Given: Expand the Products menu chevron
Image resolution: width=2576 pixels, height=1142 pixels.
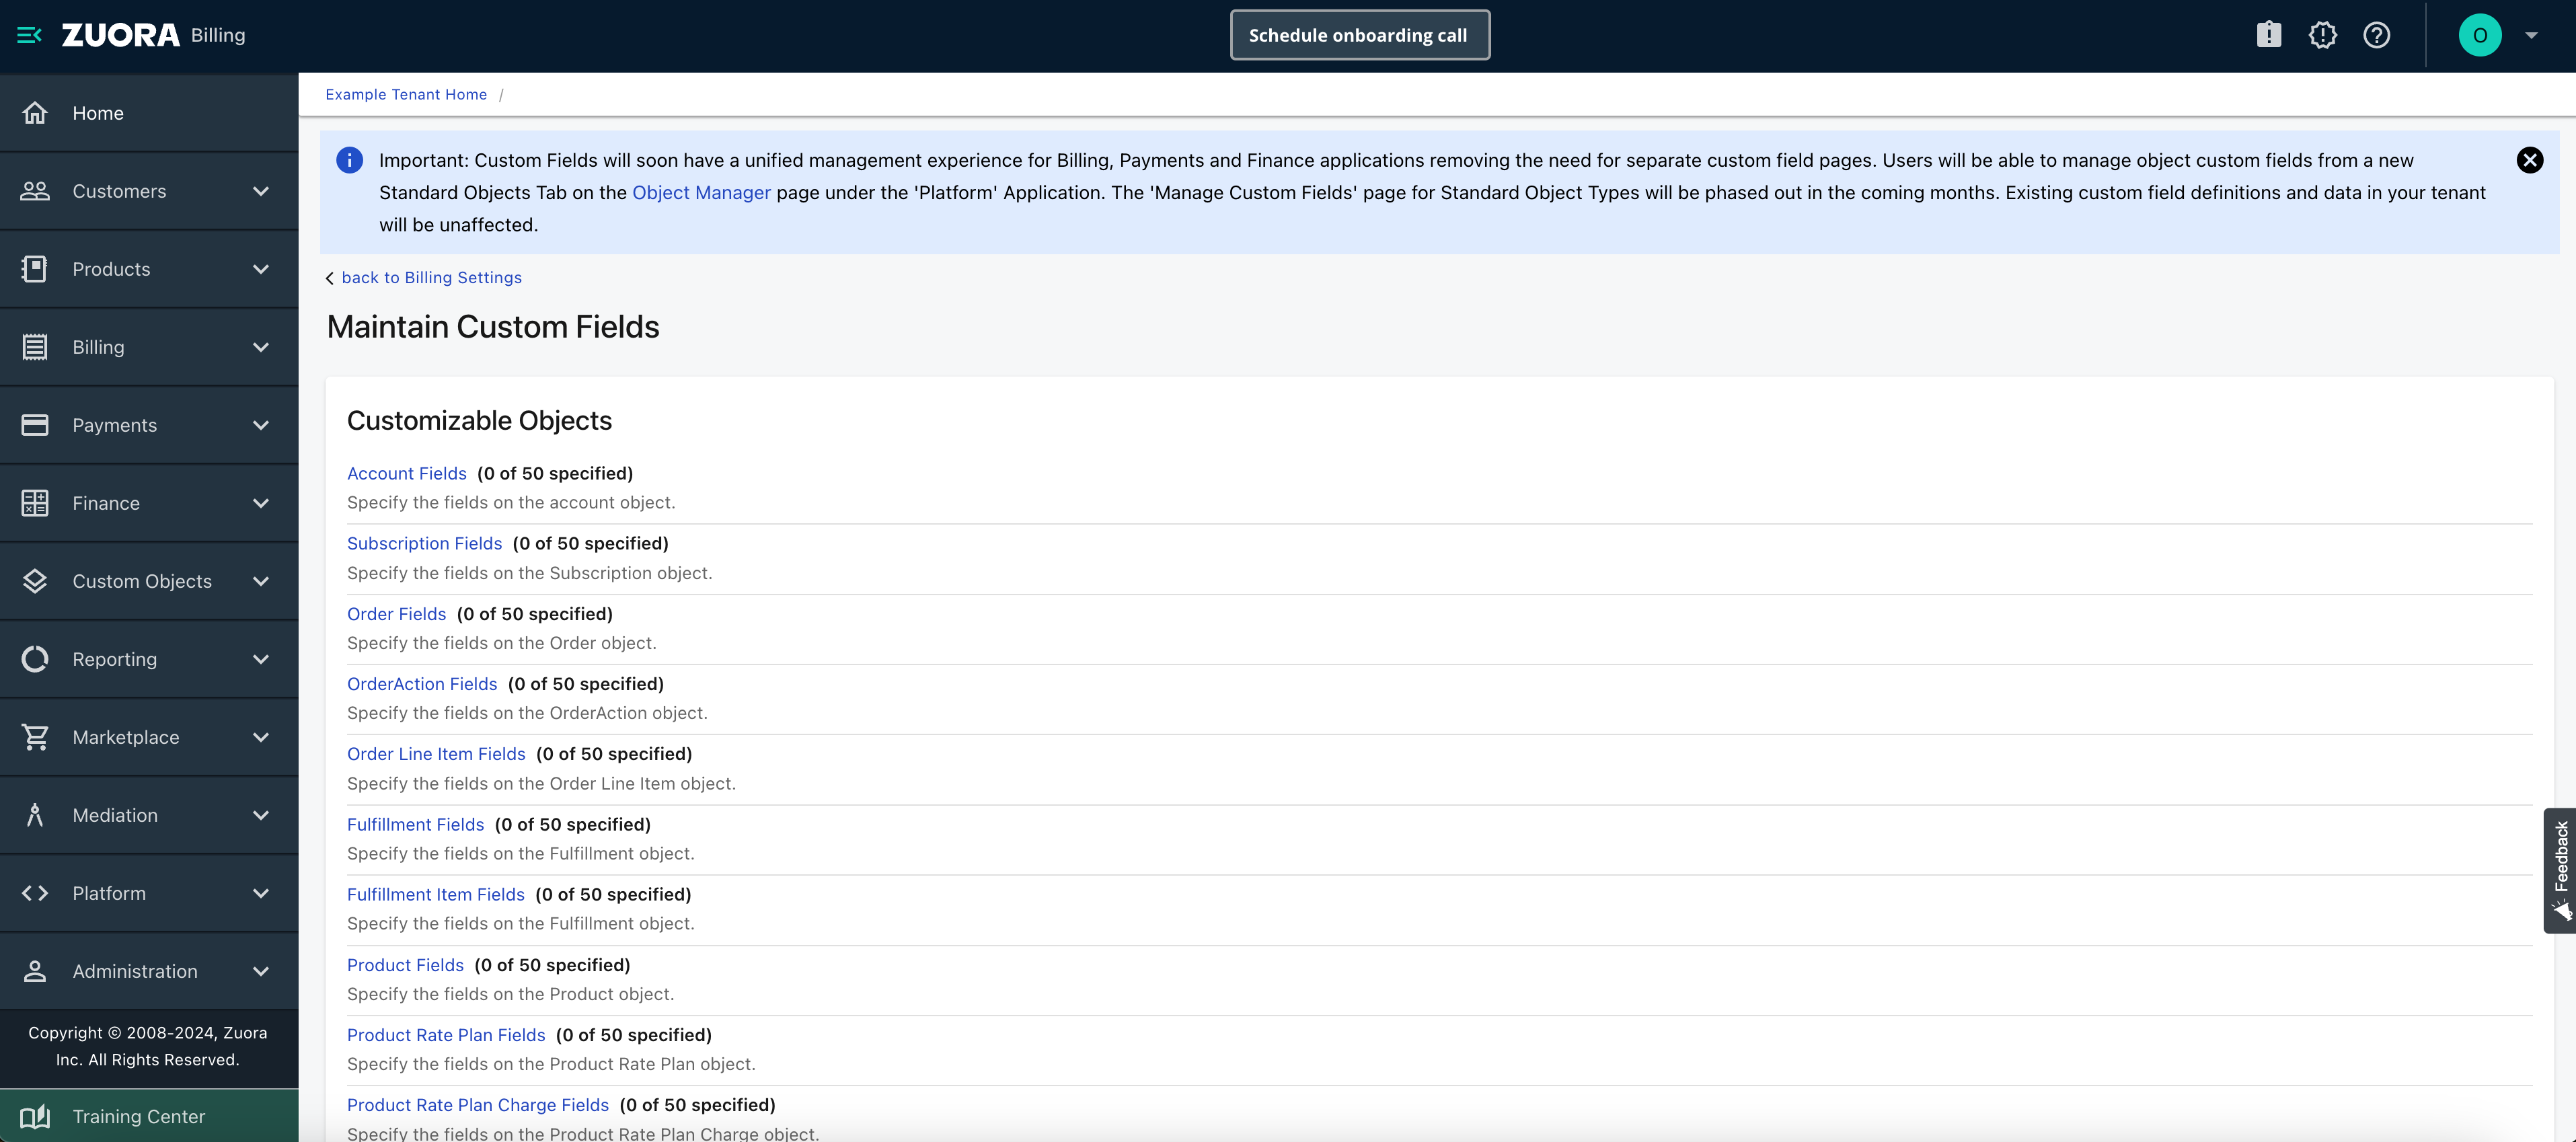Looking at the screenshot, I should [x=261, y=269].
